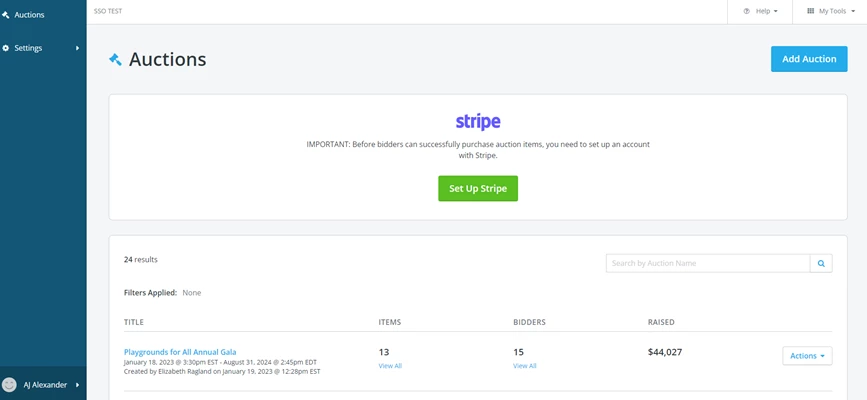Image resolution: width=867 pixels, height=400 pixels.
Task: Click the Settings gear icon in sidebar
Action: click(6, 48)
